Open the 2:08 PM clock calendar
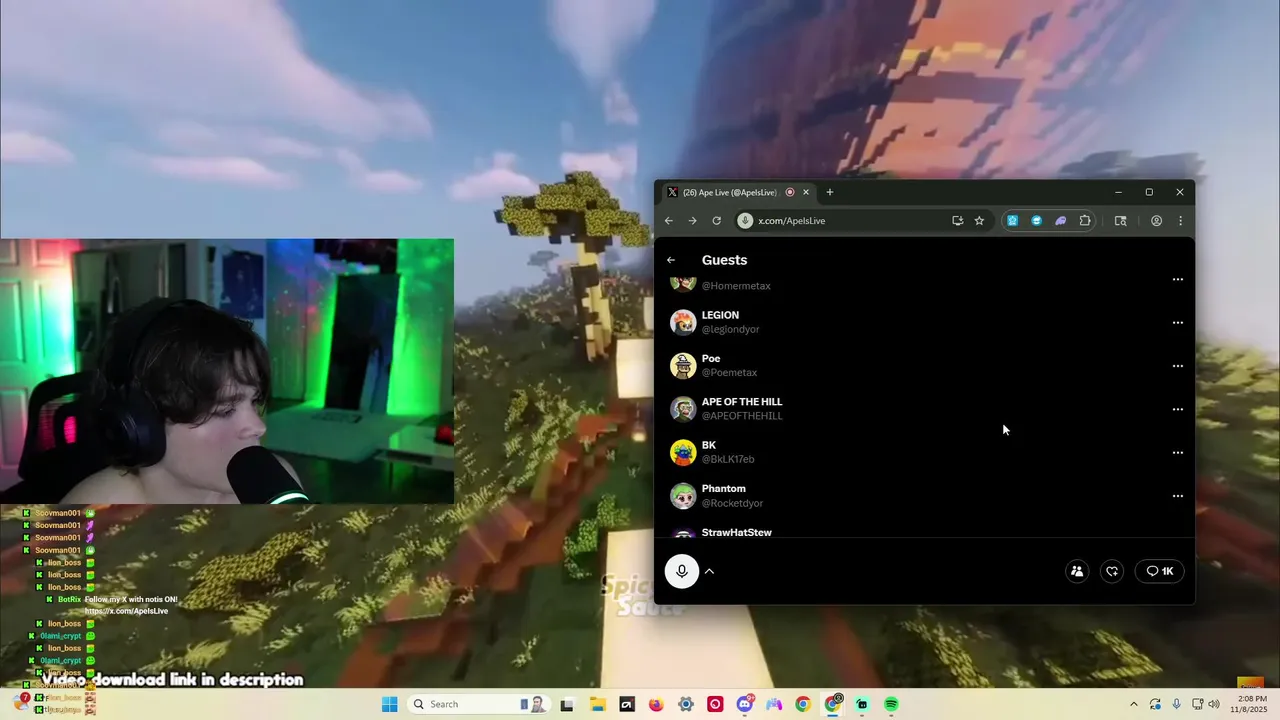This screenshot has width=1280, height=720. tap(1251, 704)
